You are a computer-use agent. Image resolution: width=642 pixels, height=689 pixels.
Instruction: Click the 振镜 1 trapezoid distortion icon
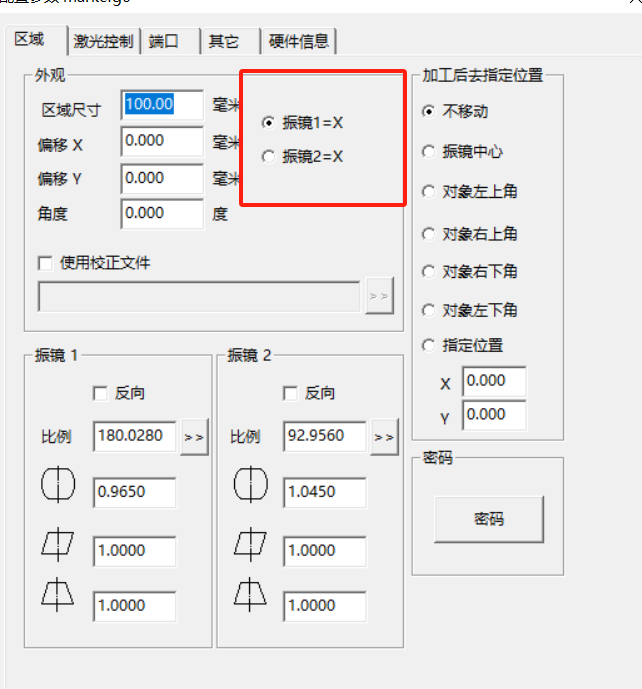(x=58, y=595)
